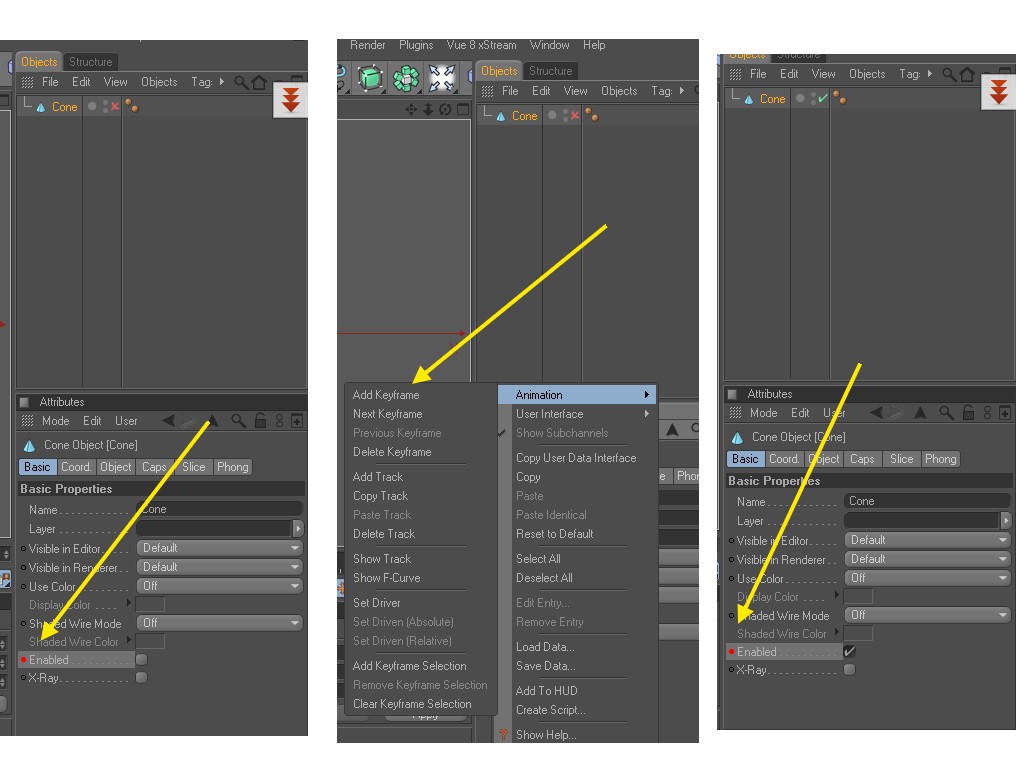Click Display Color swatch, Enabled-unchecked panel

point(150,605)
